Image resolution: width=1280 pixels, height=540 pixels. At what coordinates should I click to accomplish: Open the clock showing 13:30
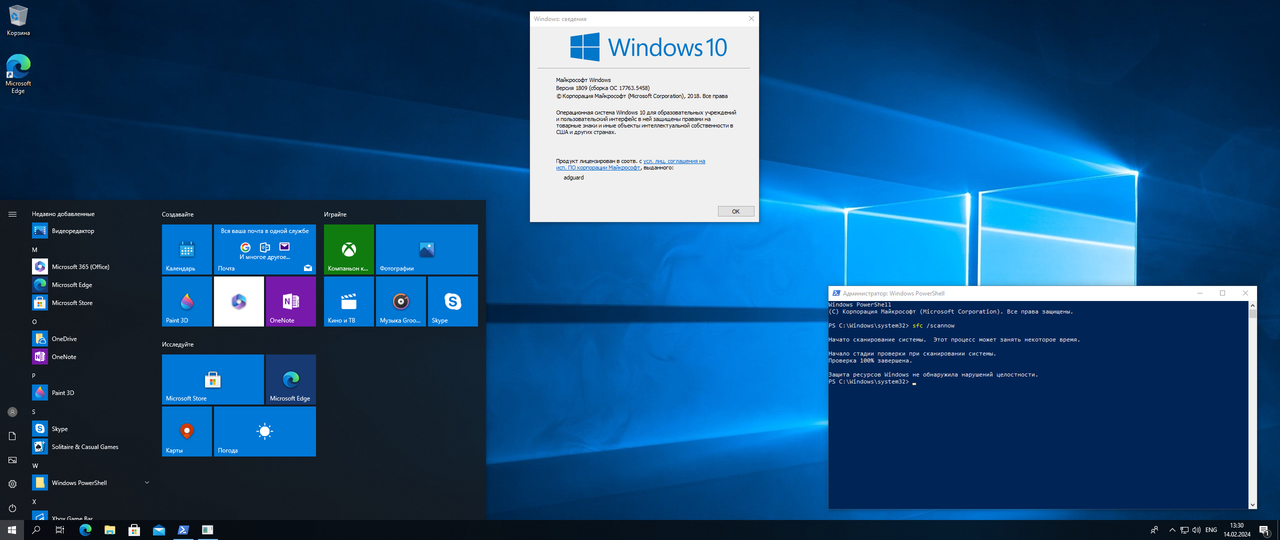pyautogui.click(x=1237, y=530)
